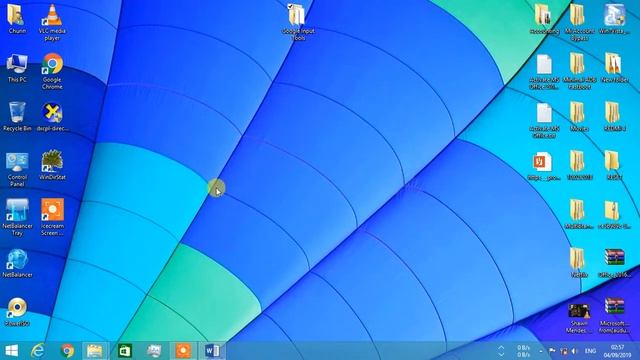Change input language ENG

click(x=590, y=351)
